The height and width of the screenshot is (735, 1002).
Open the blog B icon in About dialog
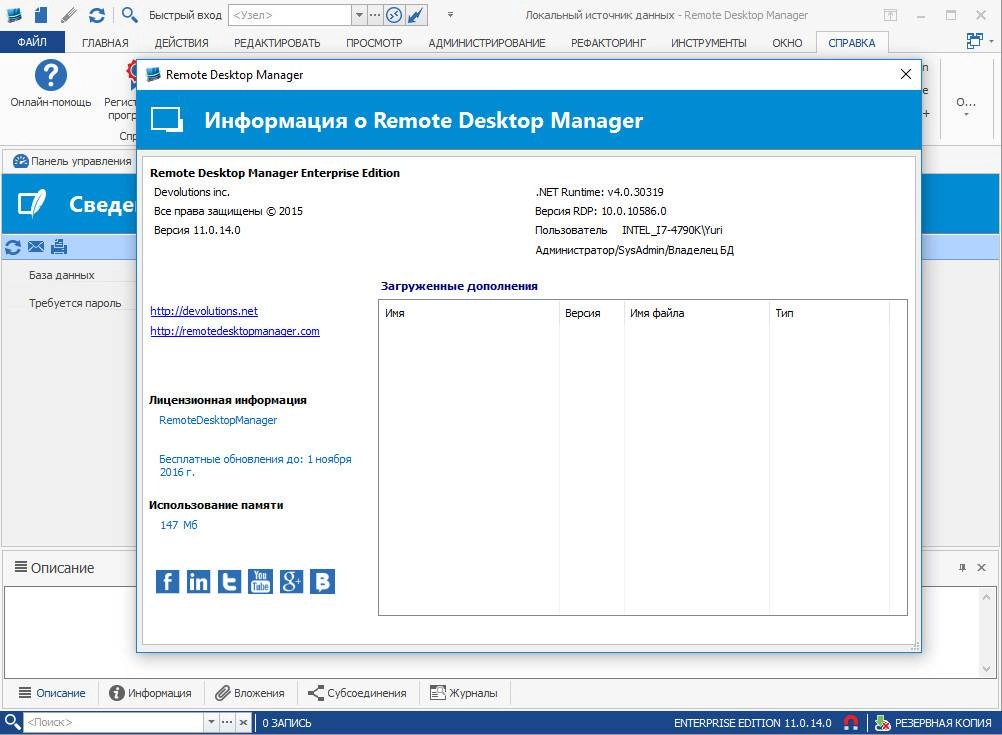(323, 581)
